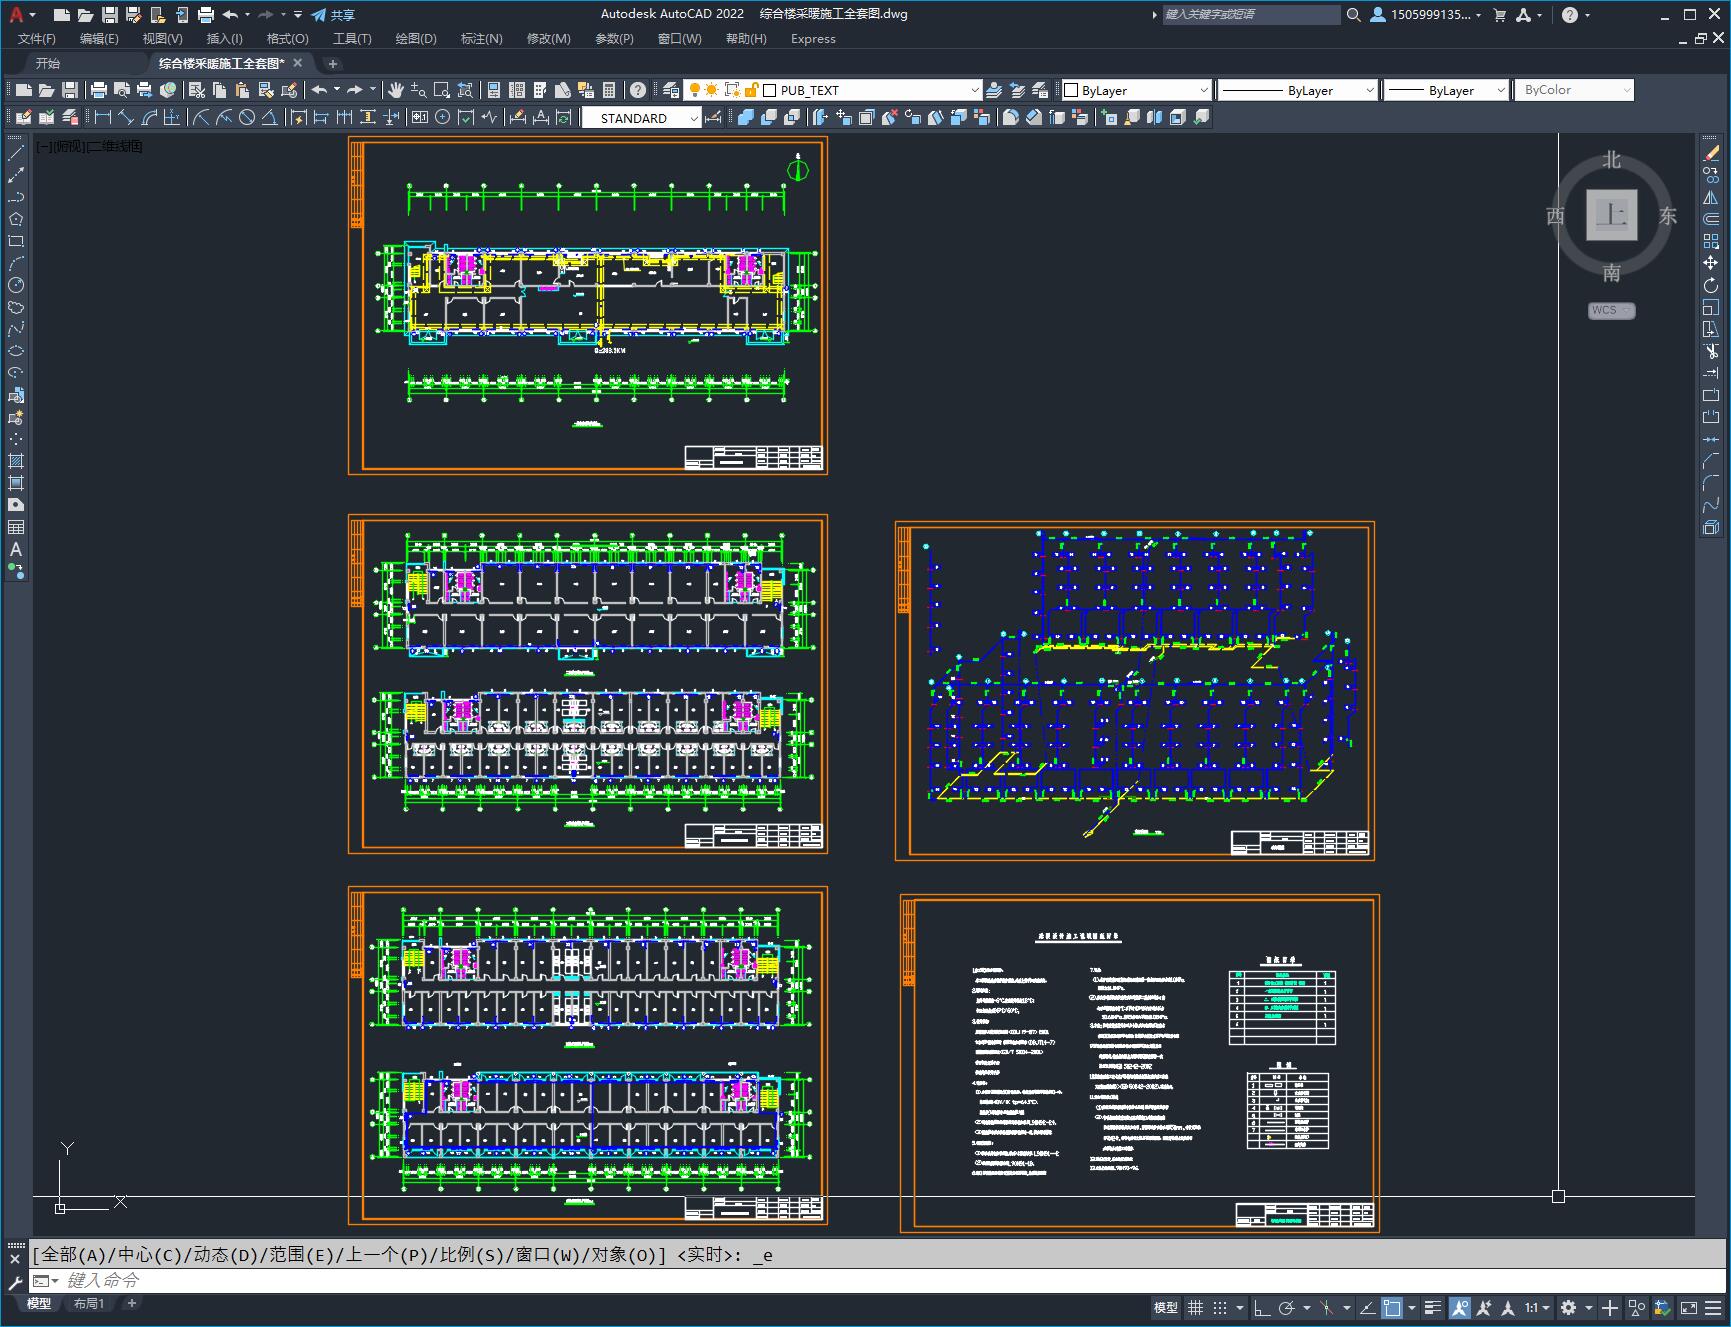Select the Diameter dimension tool
This screenshot has height=1327, width=1731.
[x=247, y=117]
